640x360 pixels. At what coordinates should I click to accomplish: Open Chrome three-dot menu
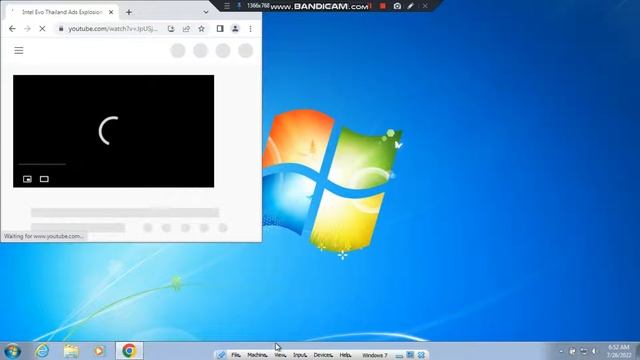[x=250, y=29]
